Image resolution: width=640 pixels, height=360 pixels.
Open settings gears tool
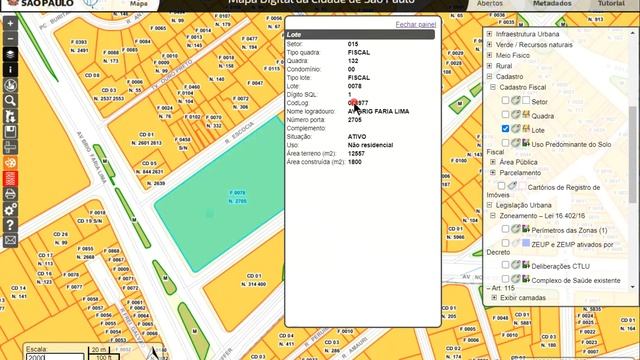[x=10, y=209]
